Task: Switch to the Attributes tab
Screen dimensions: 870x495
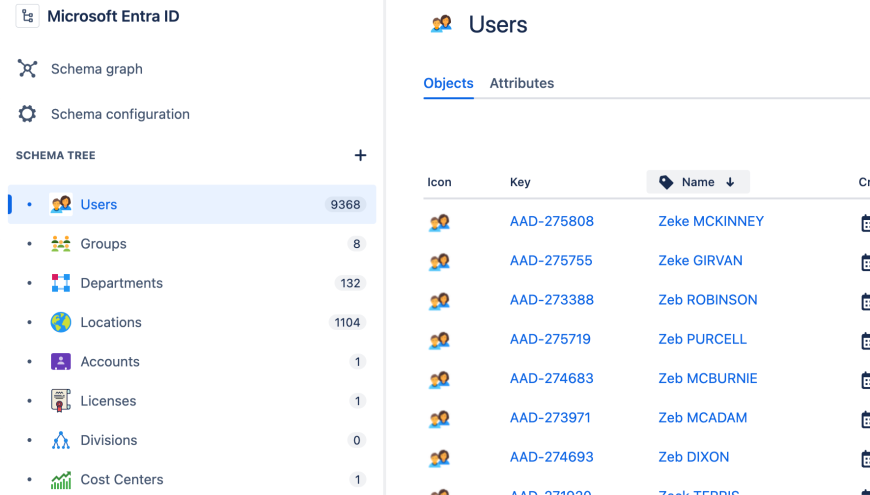Action: point(521,83)
